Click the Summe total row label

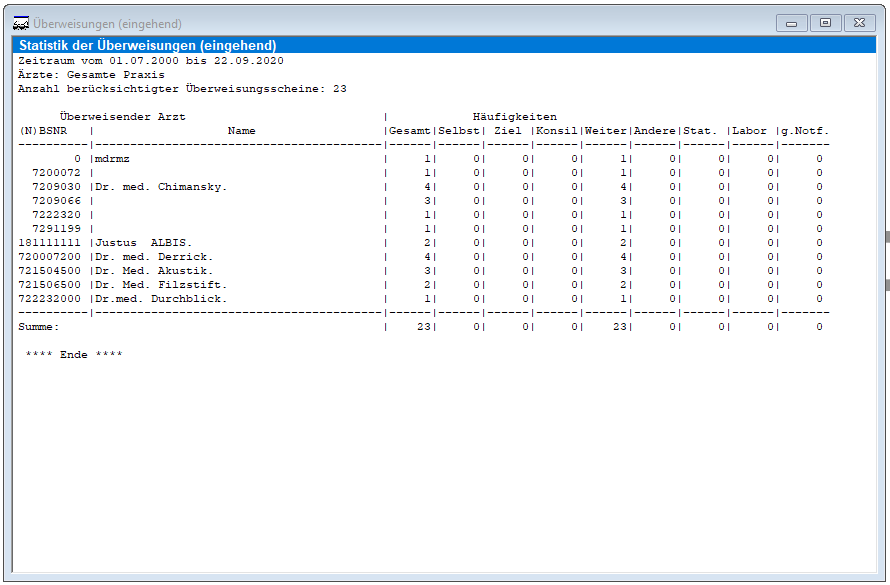click(39, 327)
